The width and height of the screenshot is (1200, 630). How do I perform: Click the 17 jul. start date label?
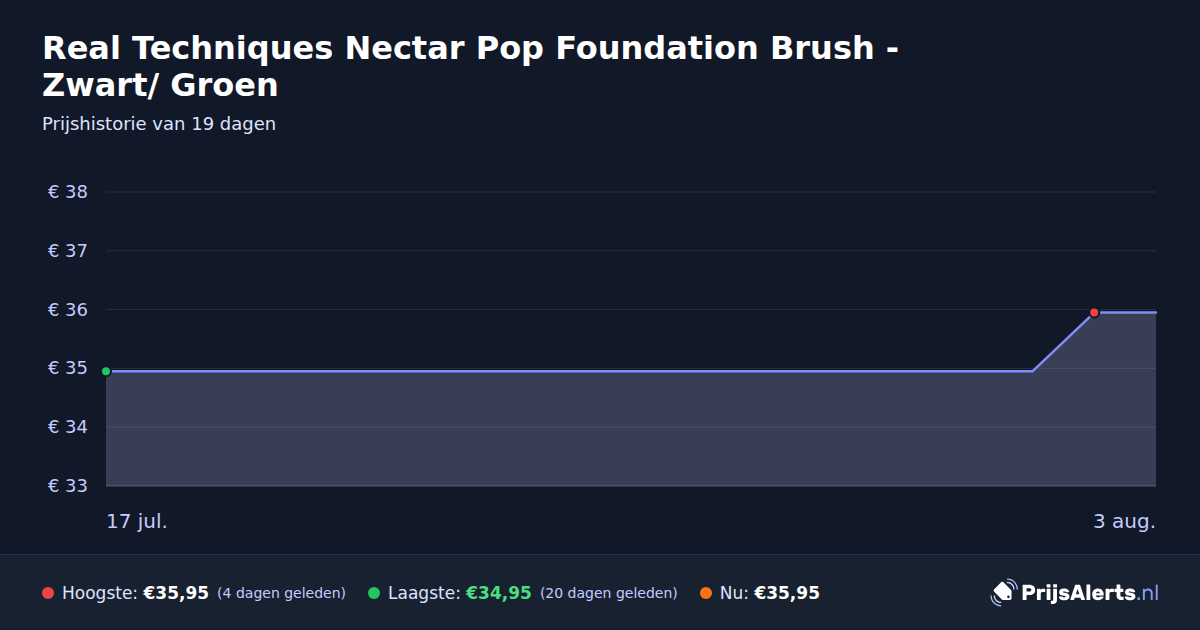pos(137,521)
